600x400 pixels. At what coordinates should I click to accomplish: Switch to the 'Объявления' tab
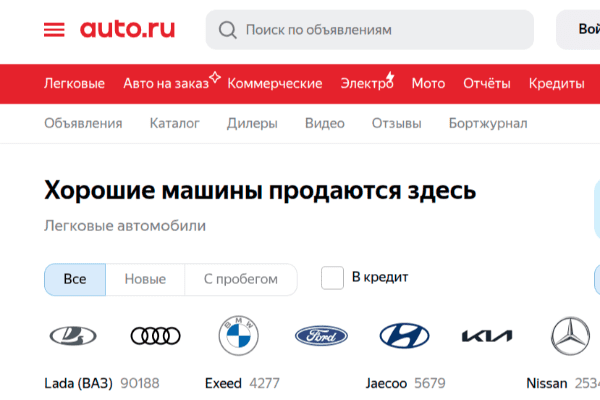pyautogui.click(x=83, y=123)
